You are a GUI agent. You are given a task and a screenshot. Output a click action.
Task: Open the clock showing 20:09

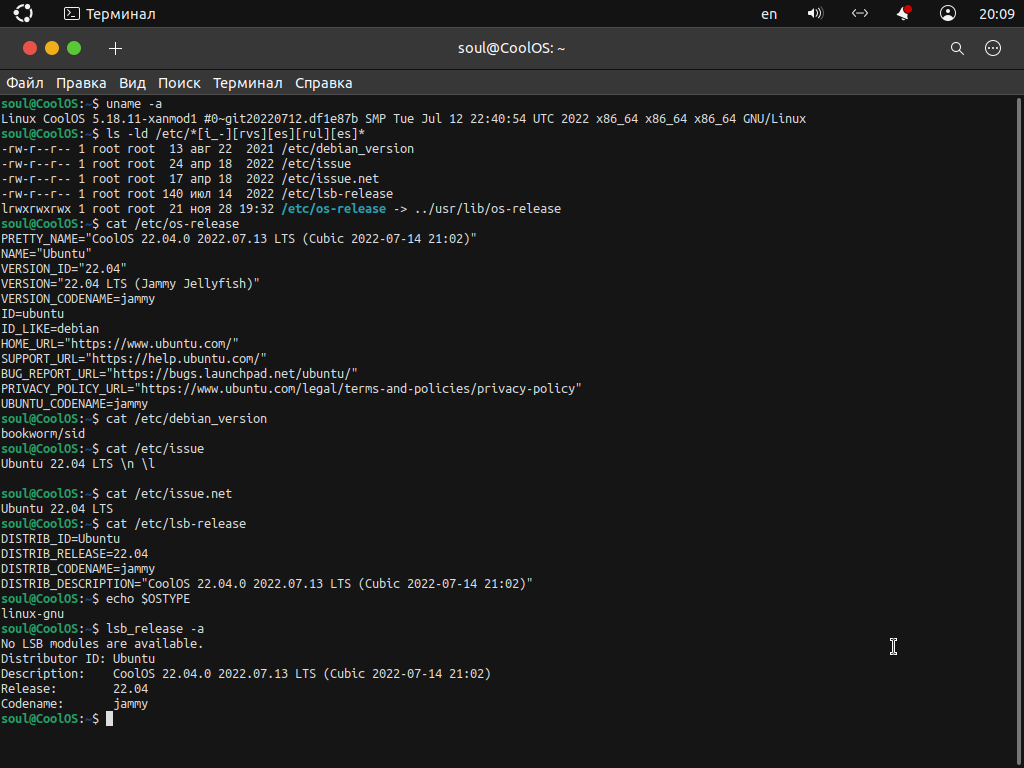point(997,14)
